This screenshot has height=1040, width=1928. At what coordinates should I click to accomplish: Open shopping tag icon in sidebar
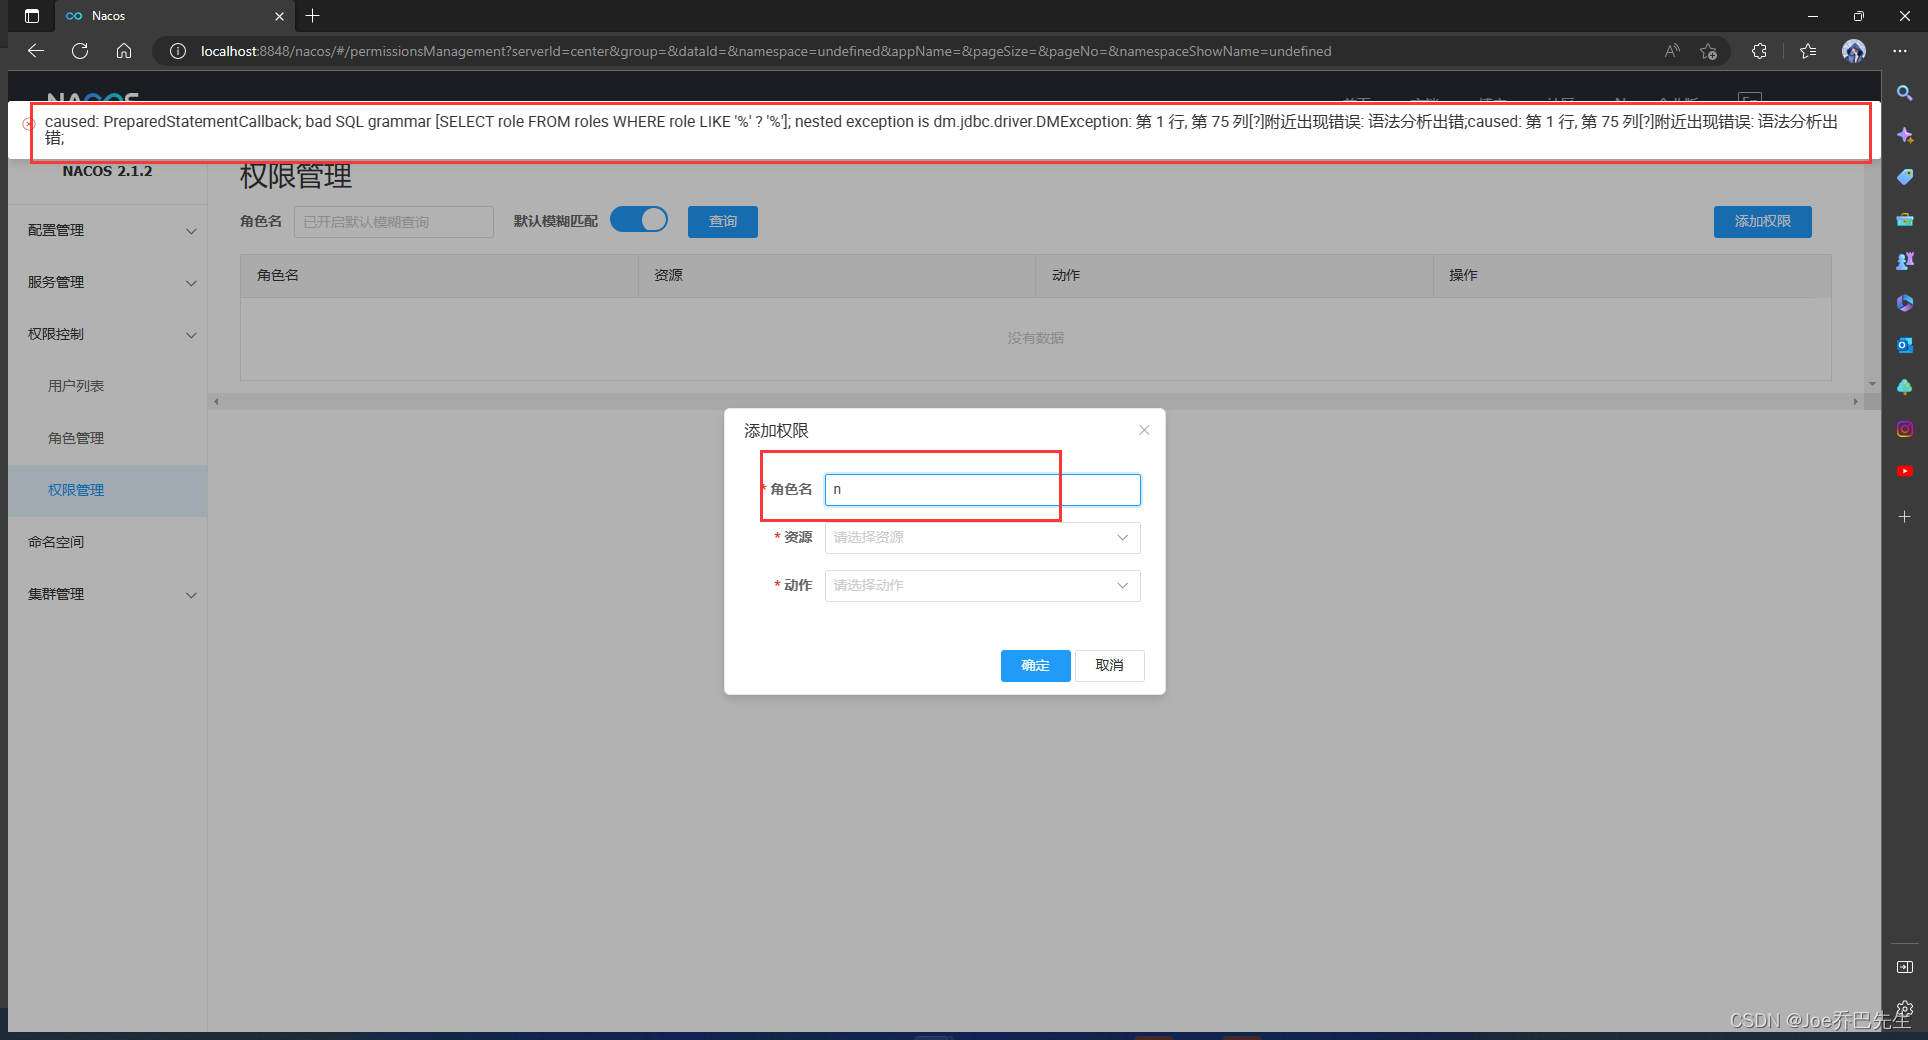coord(1905,177)
